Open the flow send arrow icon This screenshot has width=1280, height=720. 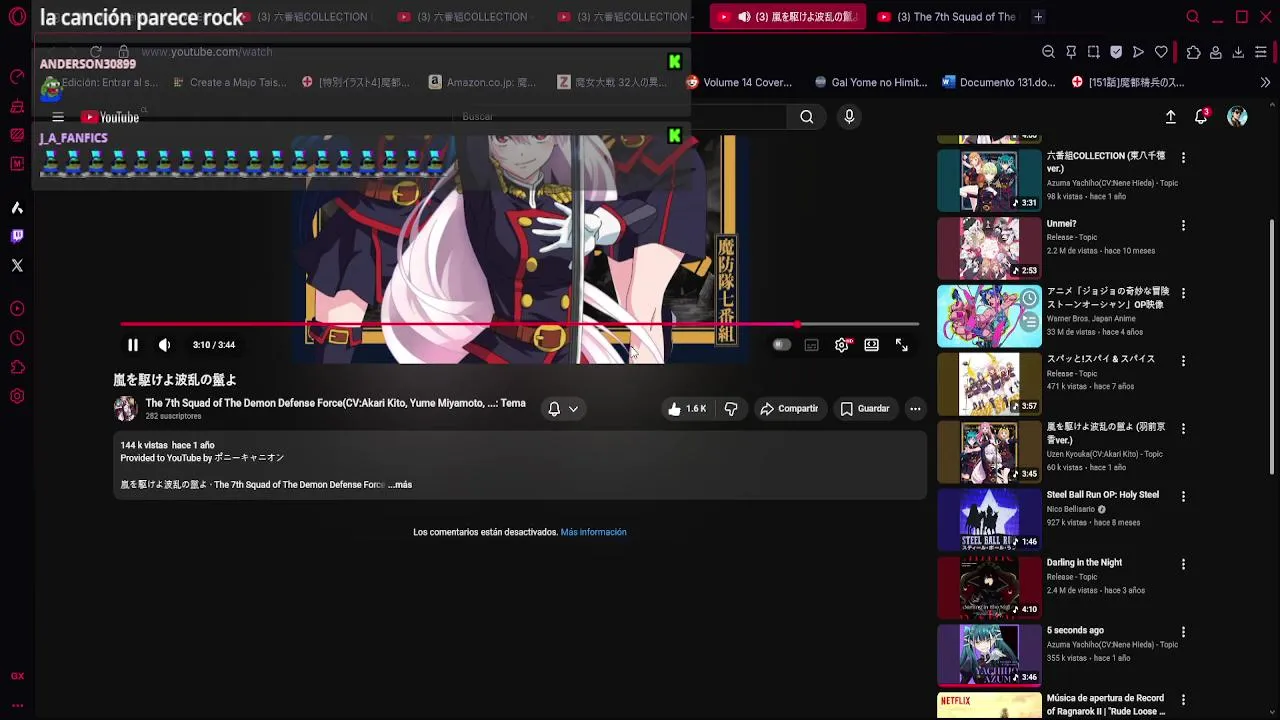[x=1138, y=52]
